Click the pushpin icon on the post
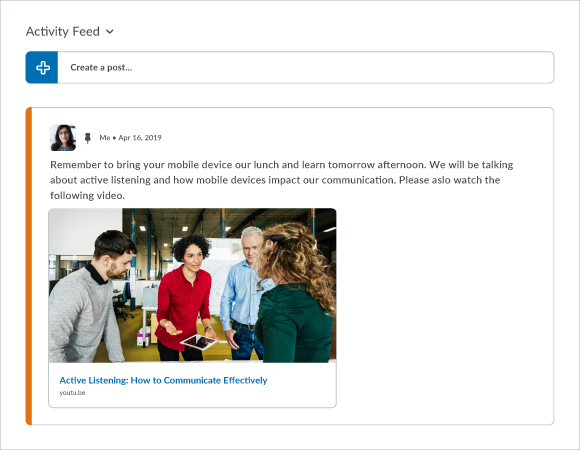Screen dimensions: 580x450 (x=88, y=138)
